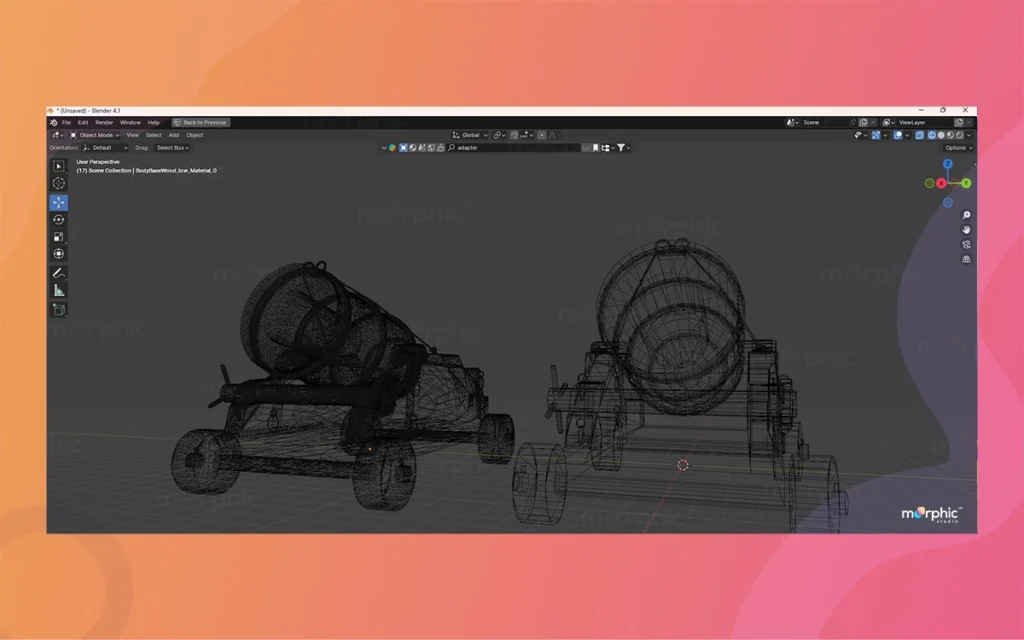Click the bookmark icon next to search
Viewport: 1024px width, 640px height.
click(x=596, y=148)
